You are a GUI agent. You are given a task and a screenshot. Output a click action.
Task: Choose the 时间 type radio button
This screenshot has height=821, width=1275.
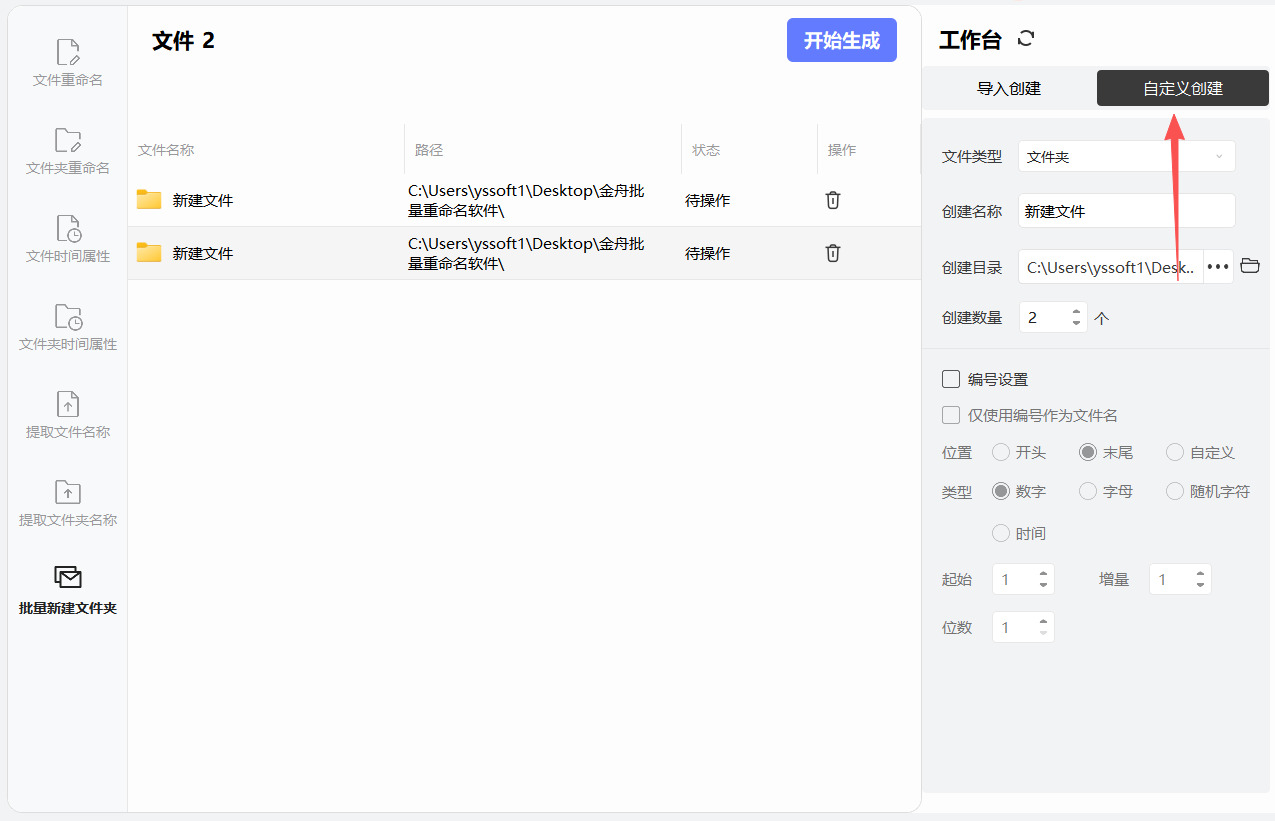pyautogui.click(x=1001, y=533)
